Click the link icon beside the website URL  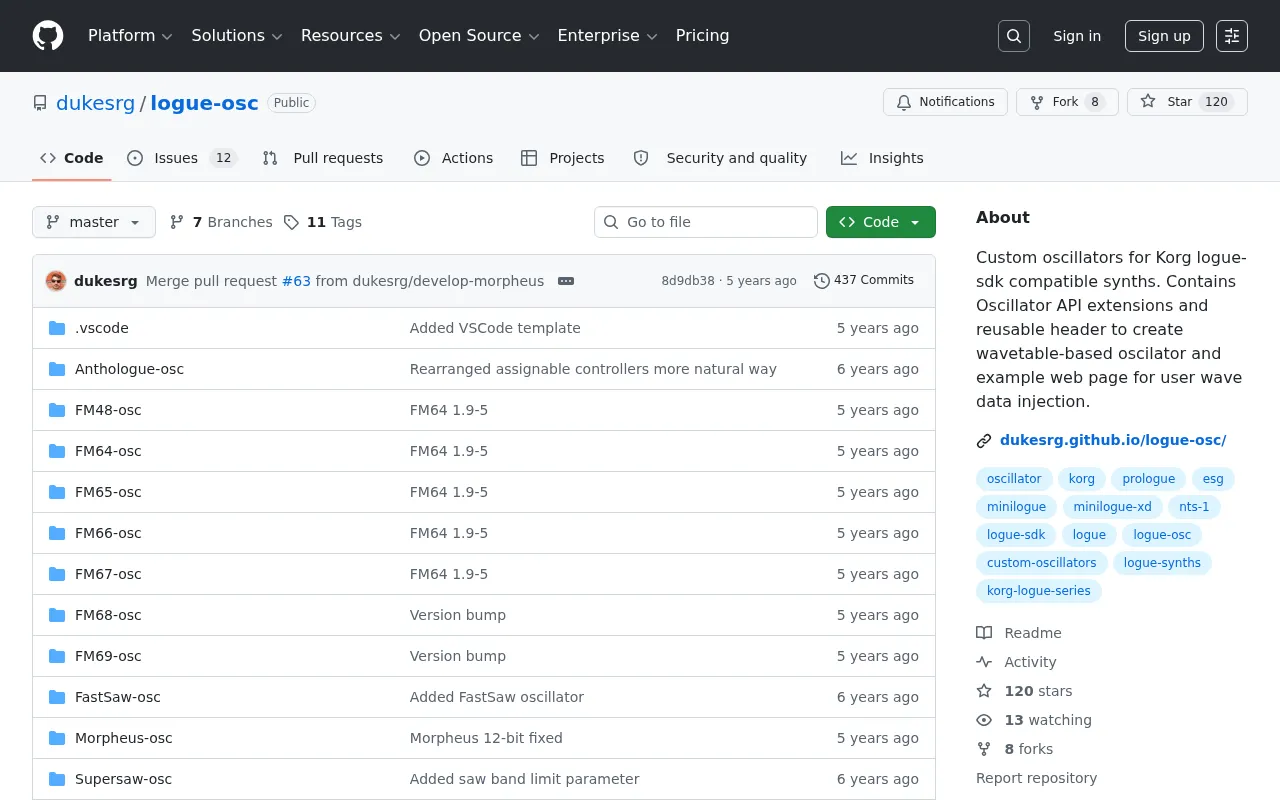[984, 440]
